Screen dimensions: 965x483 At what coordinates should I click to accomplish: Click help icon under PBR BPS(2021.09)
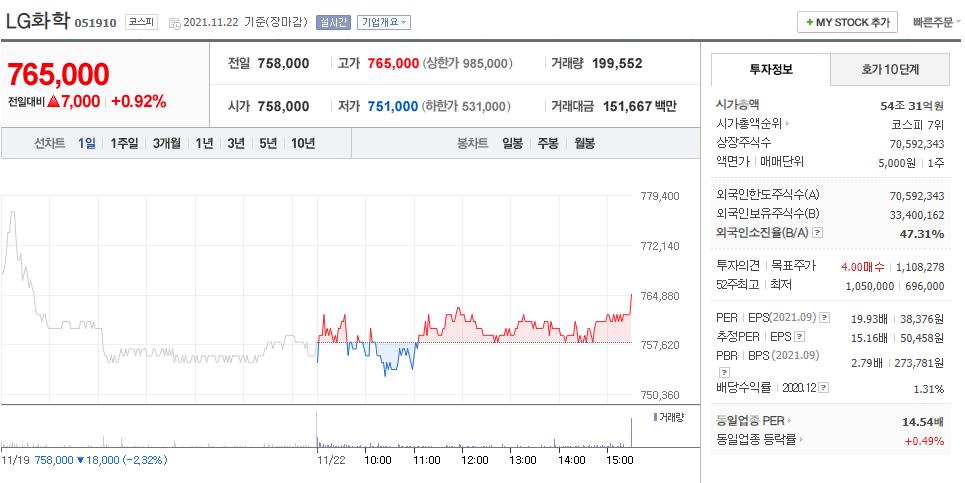coord(724,372)
